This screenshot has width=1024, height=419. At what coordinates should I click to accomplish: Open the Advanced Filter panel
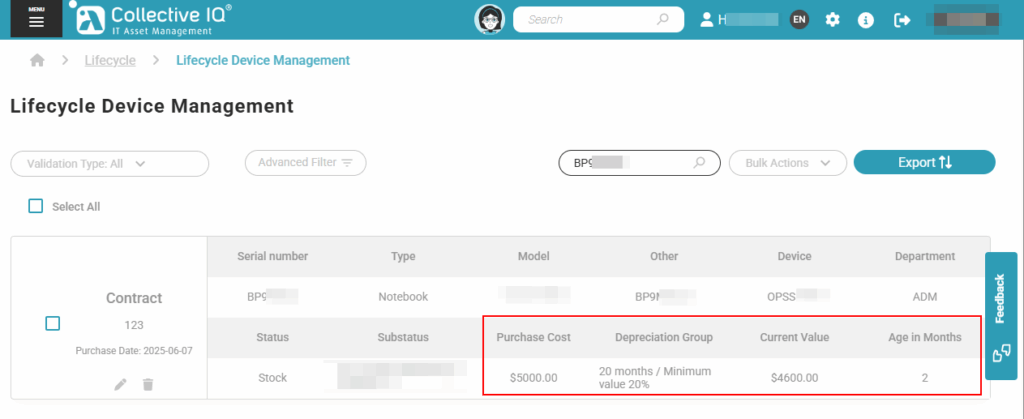point(305,162)
